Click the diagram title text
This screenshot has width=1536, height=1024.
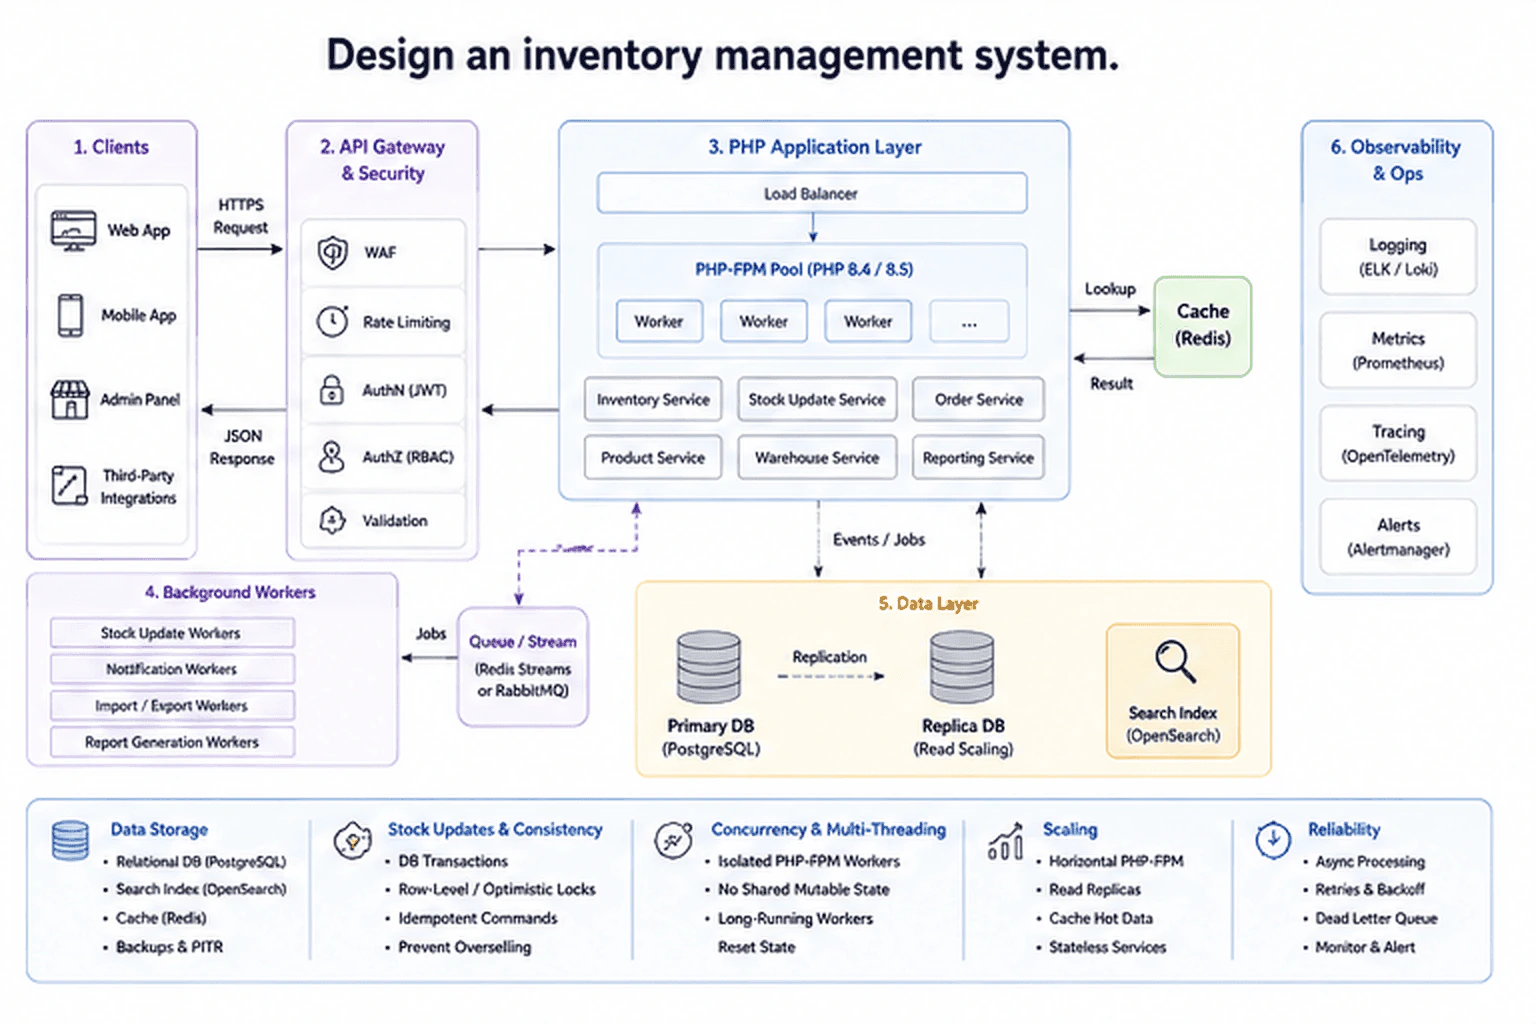[x=722, y=55]
